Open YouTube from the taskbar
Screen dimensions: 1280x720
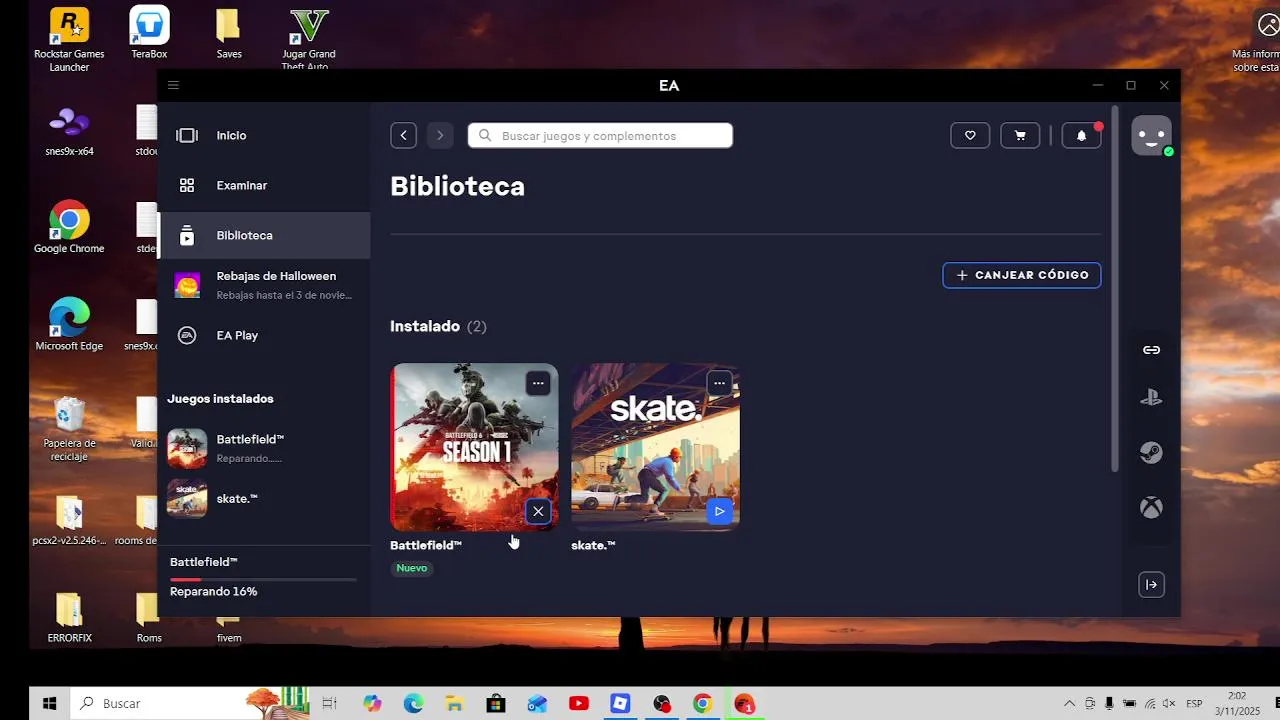point(578,704)
